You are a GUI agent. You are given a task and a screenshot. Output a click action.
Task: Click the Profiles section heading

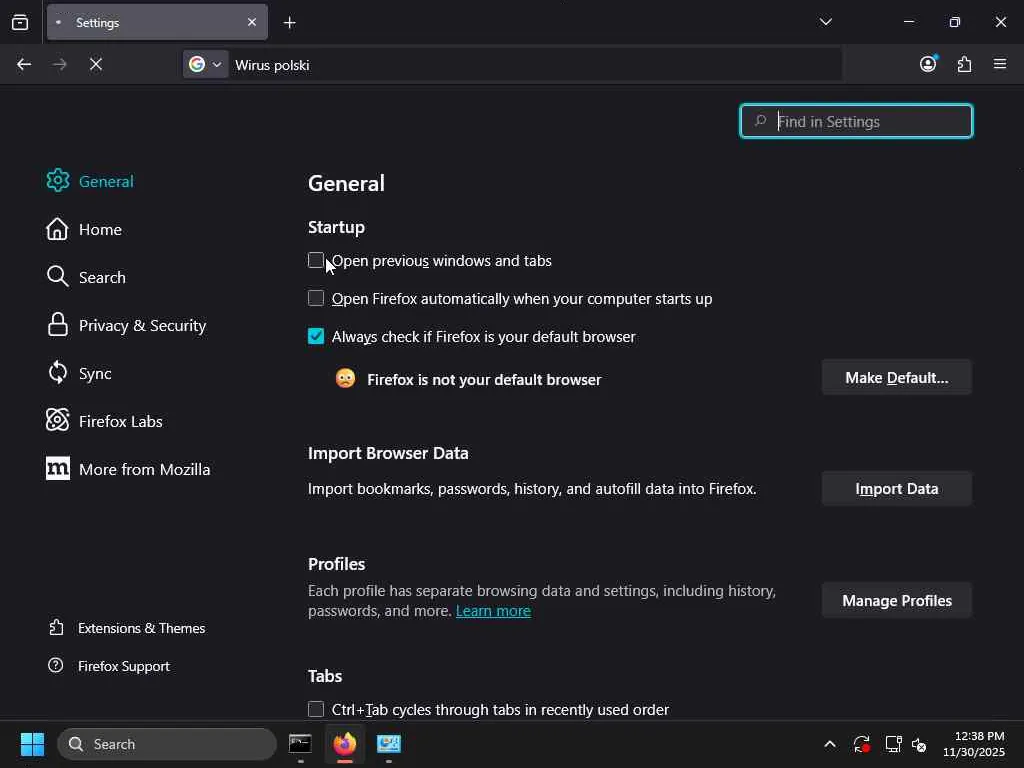pyautogui.click(x=336, y=564)
